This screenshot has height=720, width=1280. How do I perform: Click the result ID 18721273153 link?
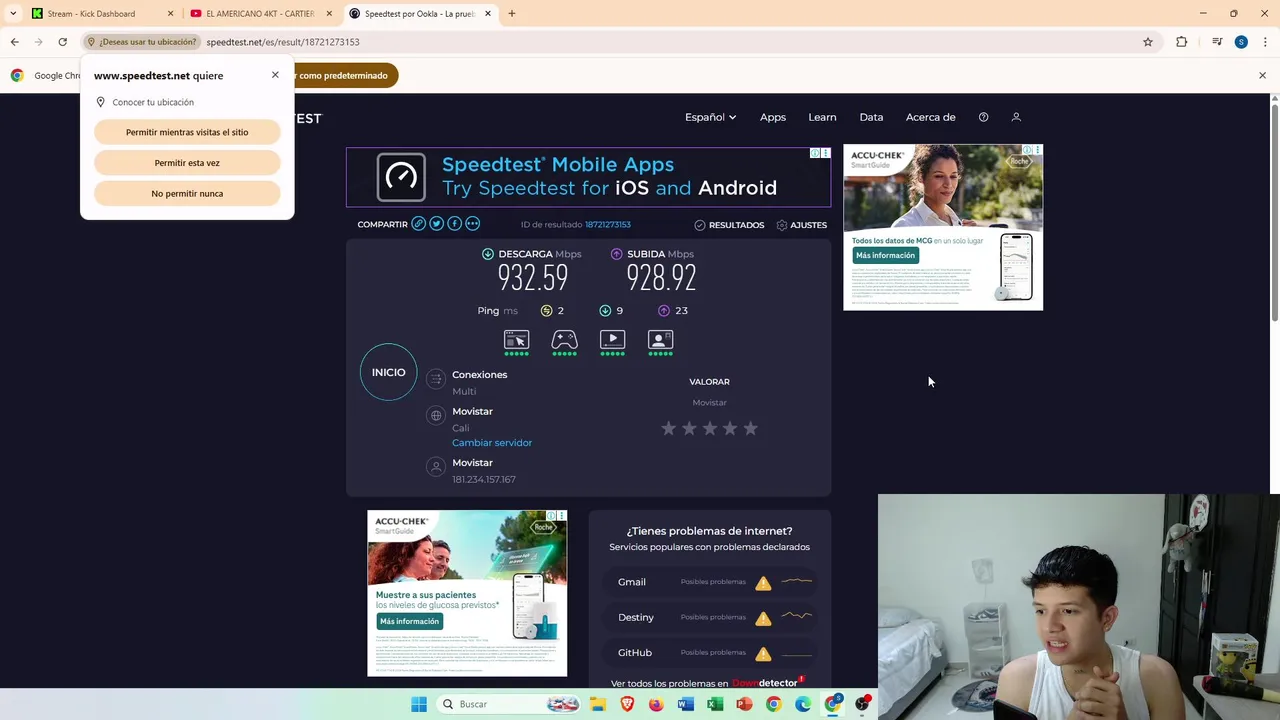(608, 225)
